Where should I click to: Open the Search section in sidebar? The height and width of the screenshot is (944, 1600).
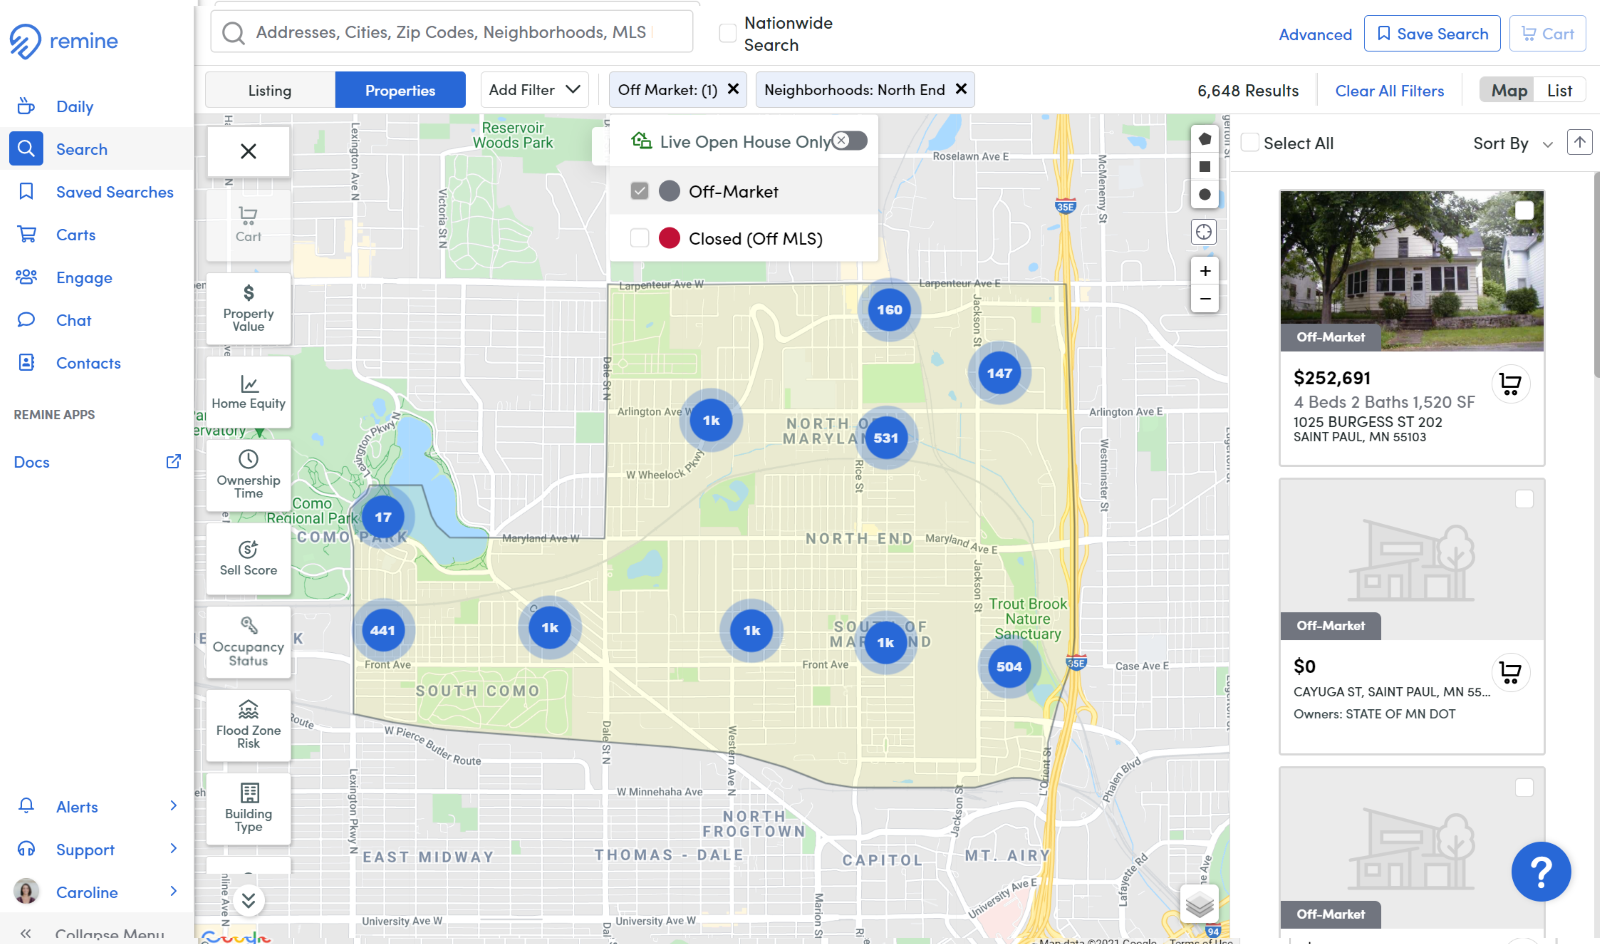click(81, 149)
